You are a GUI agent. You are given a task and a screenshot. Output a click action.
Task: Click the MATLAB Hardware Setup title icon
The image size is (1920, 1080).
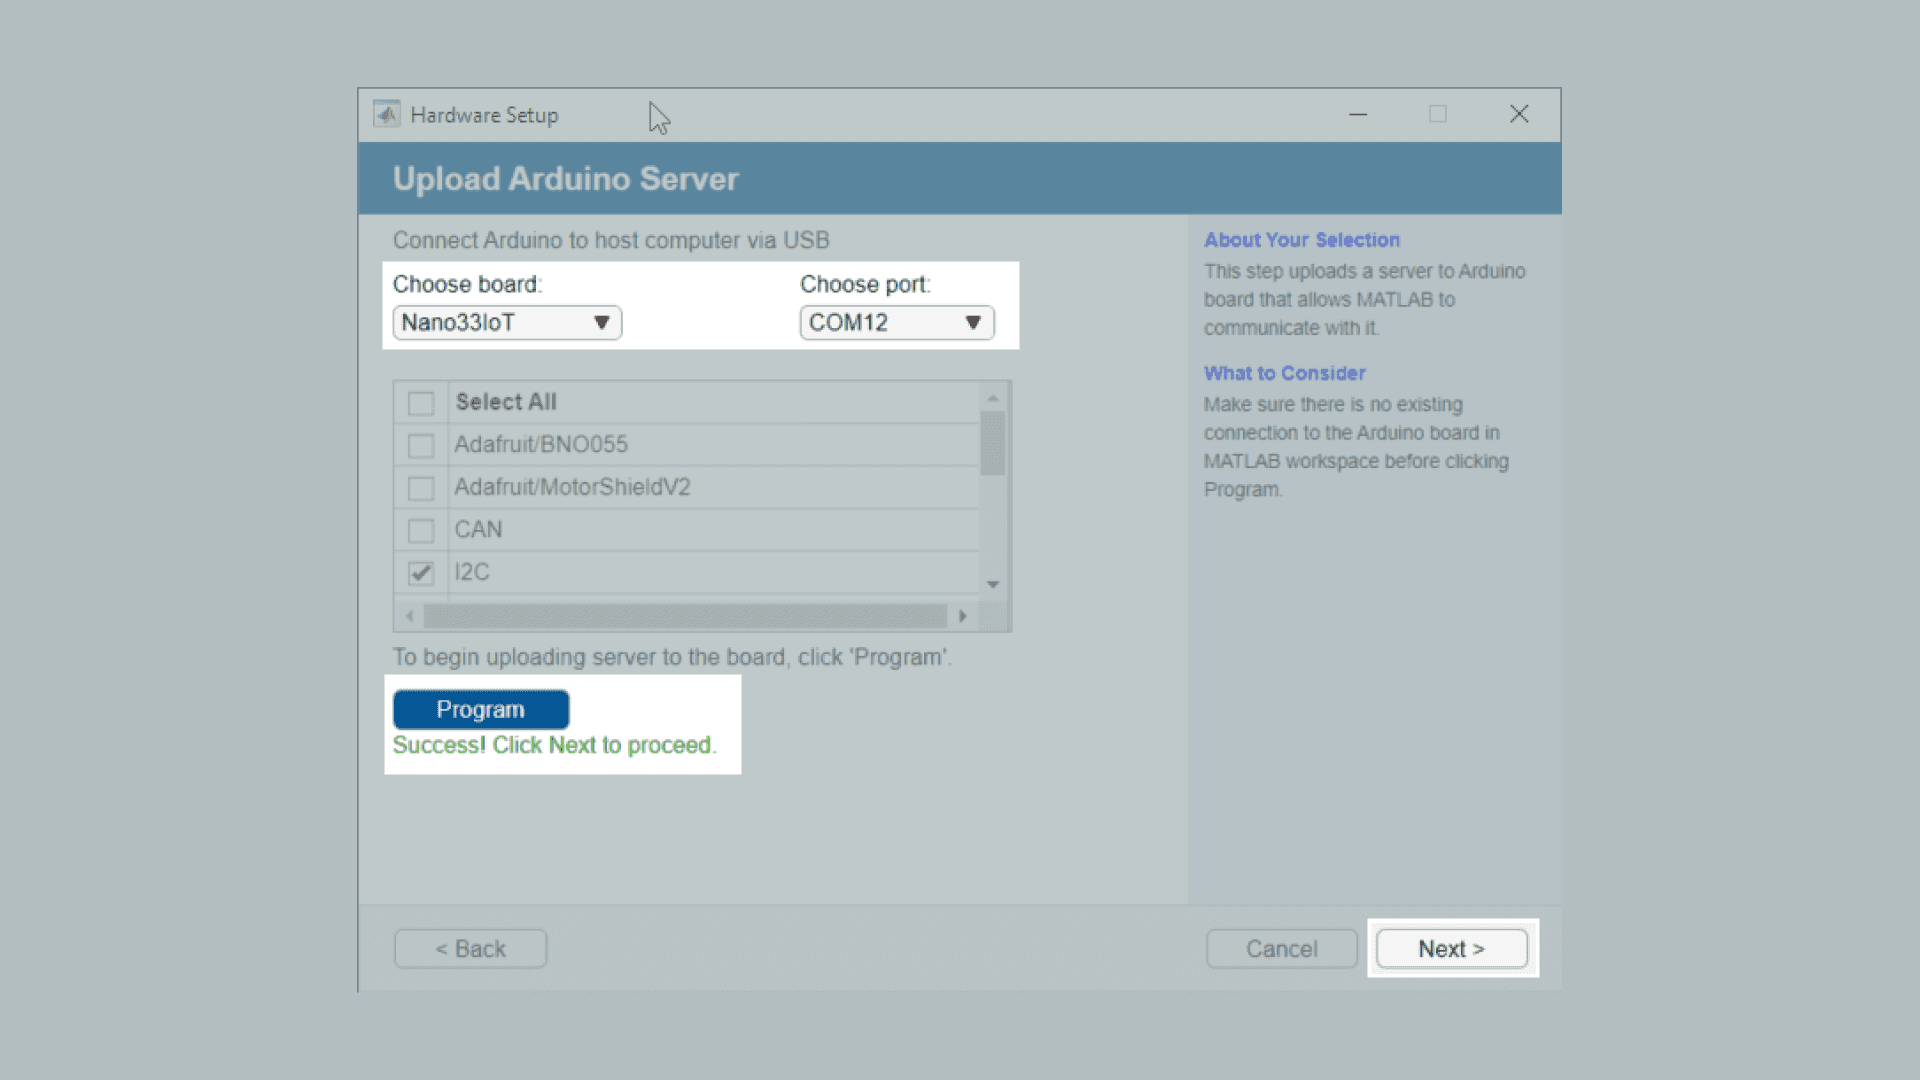point(386,114)
